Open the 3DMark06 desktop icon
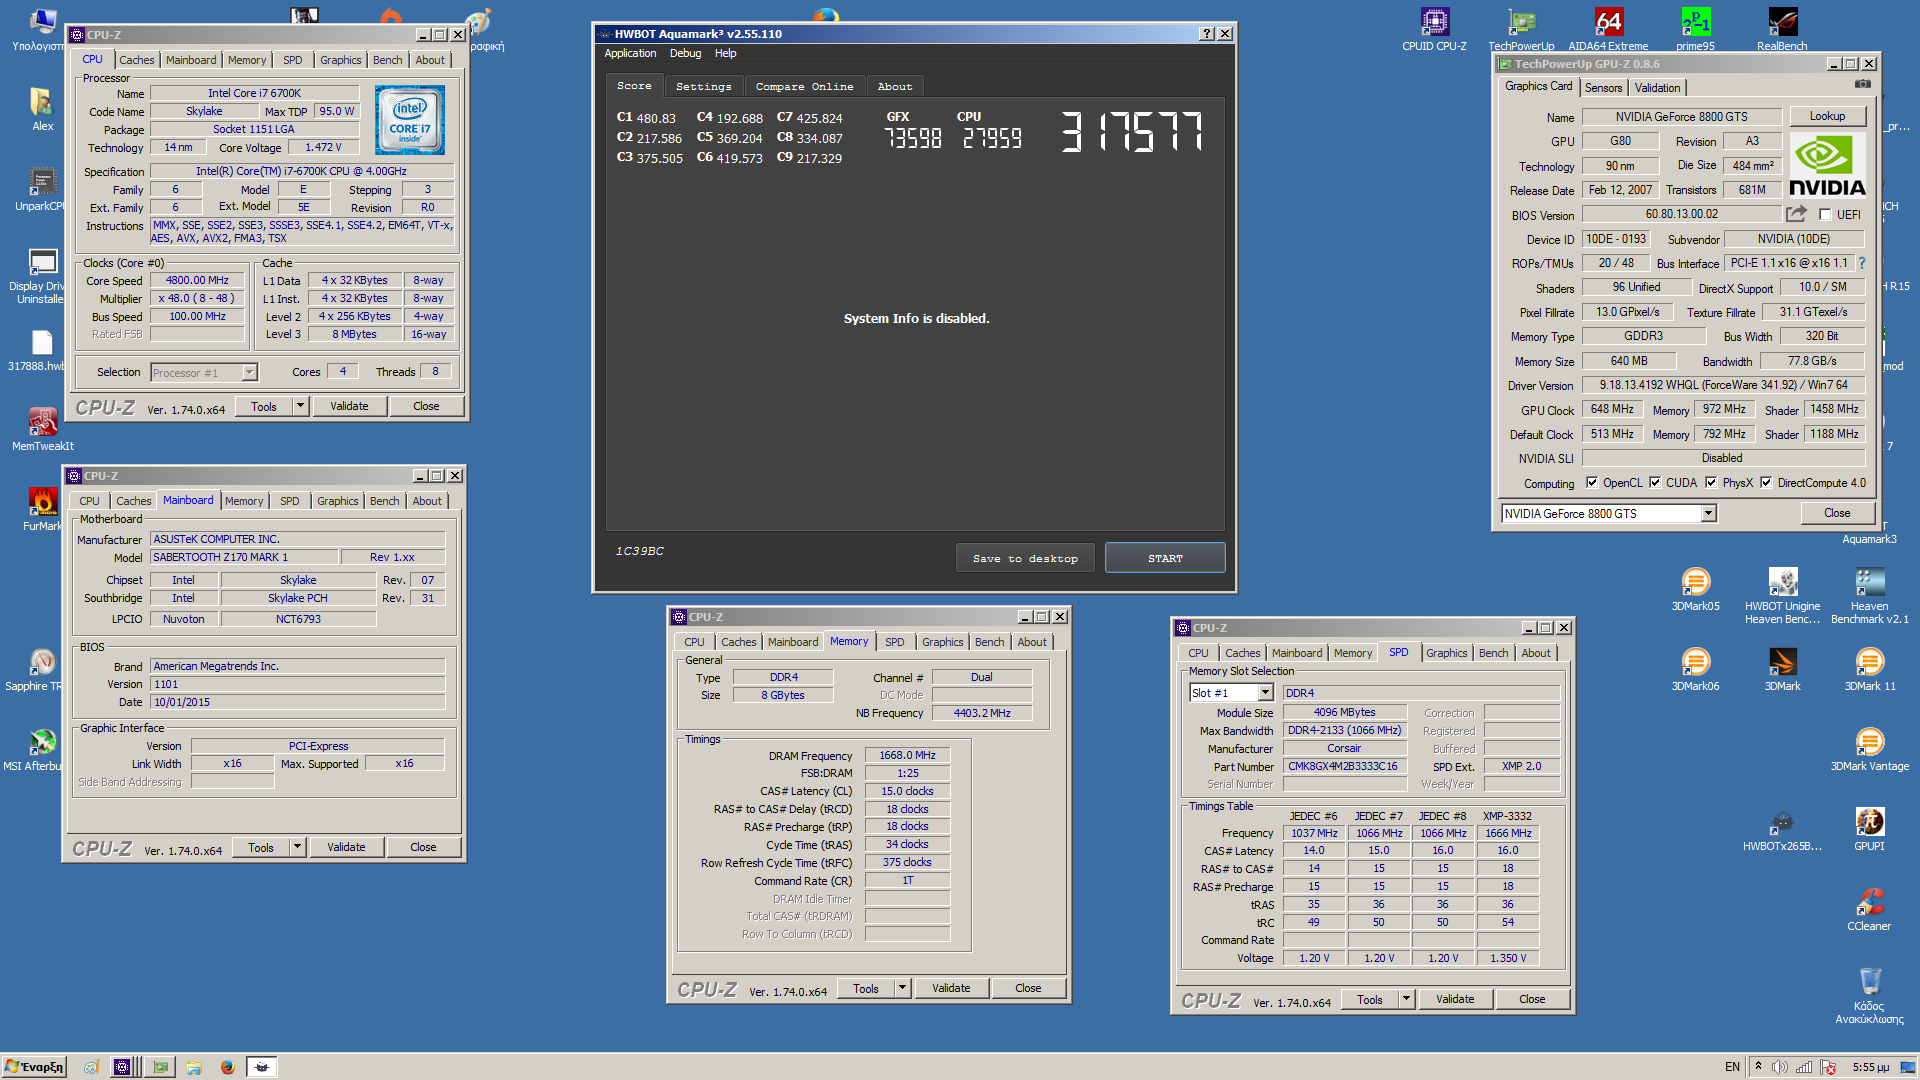The height and width of the screenshot is (1080, 1920). coord(1695,669)
